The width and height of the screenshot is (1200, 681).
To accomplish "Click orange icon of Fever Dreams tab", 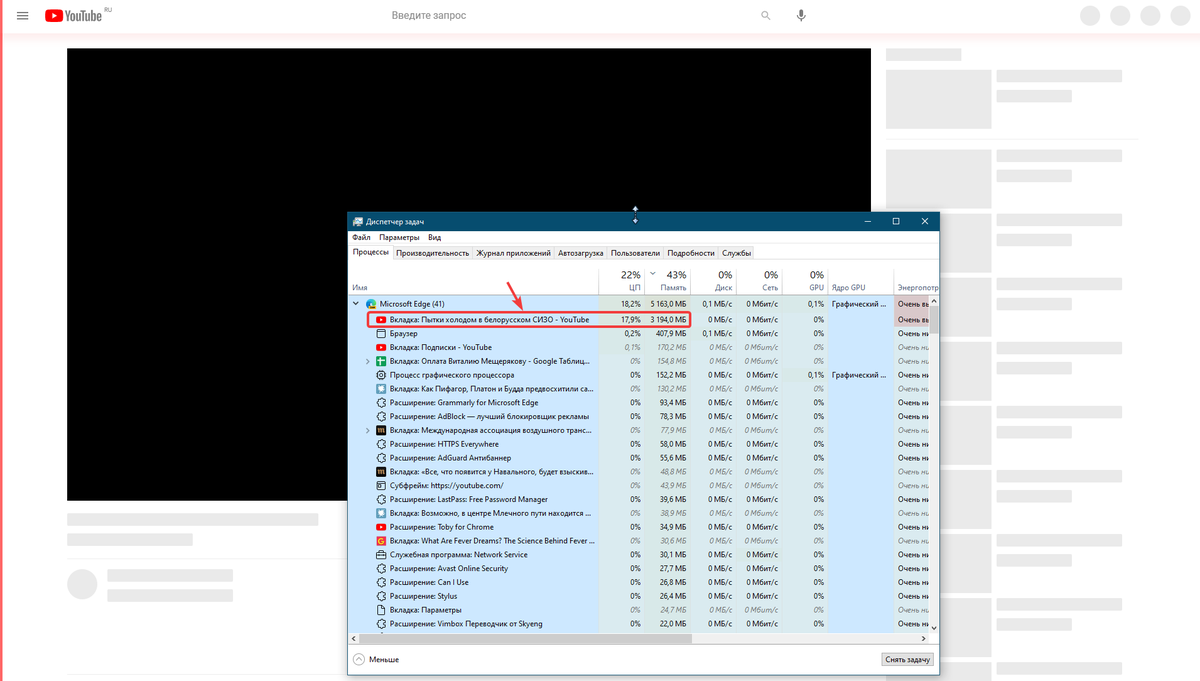I will pyautogui.click(x=381, y=541).
